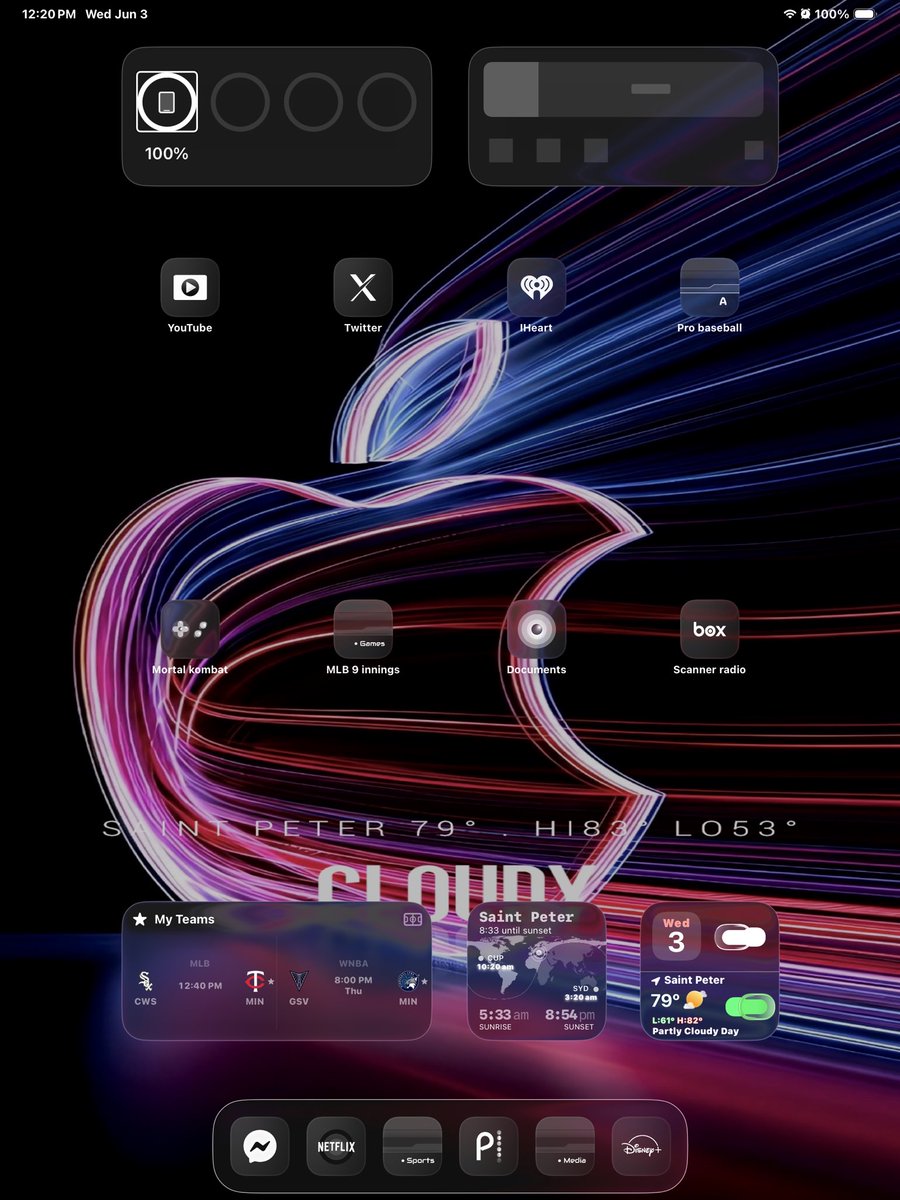
Task: Tap the Valkyries GSV team logo
Action: point(299,981)
